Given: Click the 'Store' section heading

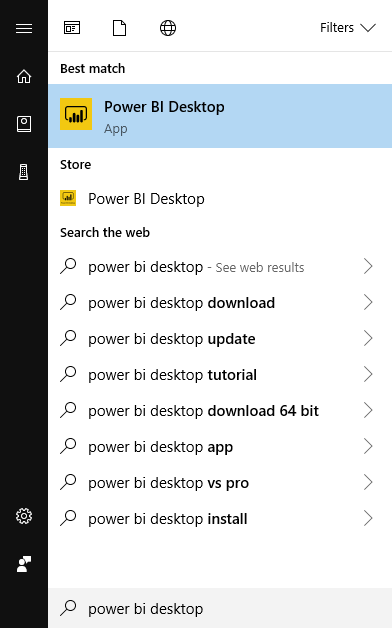Looking at the screenshot, I should click(75, 164).
